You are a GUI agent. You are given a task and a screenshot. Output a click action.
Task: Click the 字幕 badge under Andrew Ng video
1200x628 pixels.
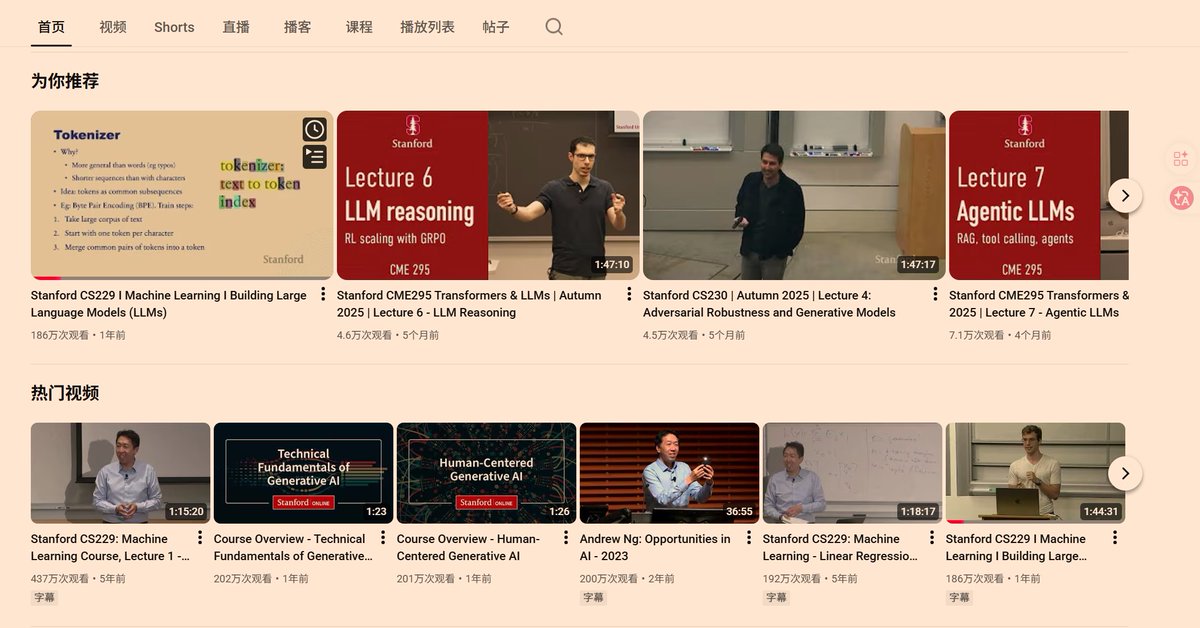coord(593,597)
